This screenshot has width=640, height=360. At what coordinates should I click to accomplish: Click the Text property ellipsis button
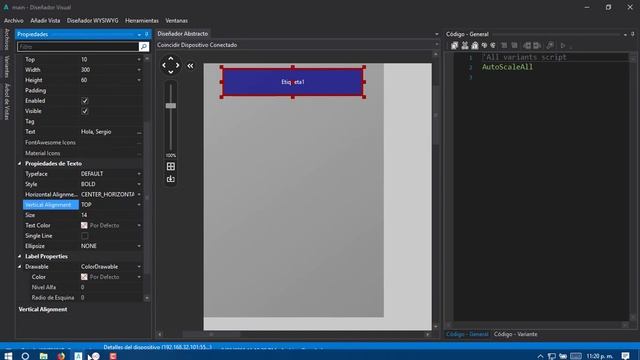tap(139, 132)
